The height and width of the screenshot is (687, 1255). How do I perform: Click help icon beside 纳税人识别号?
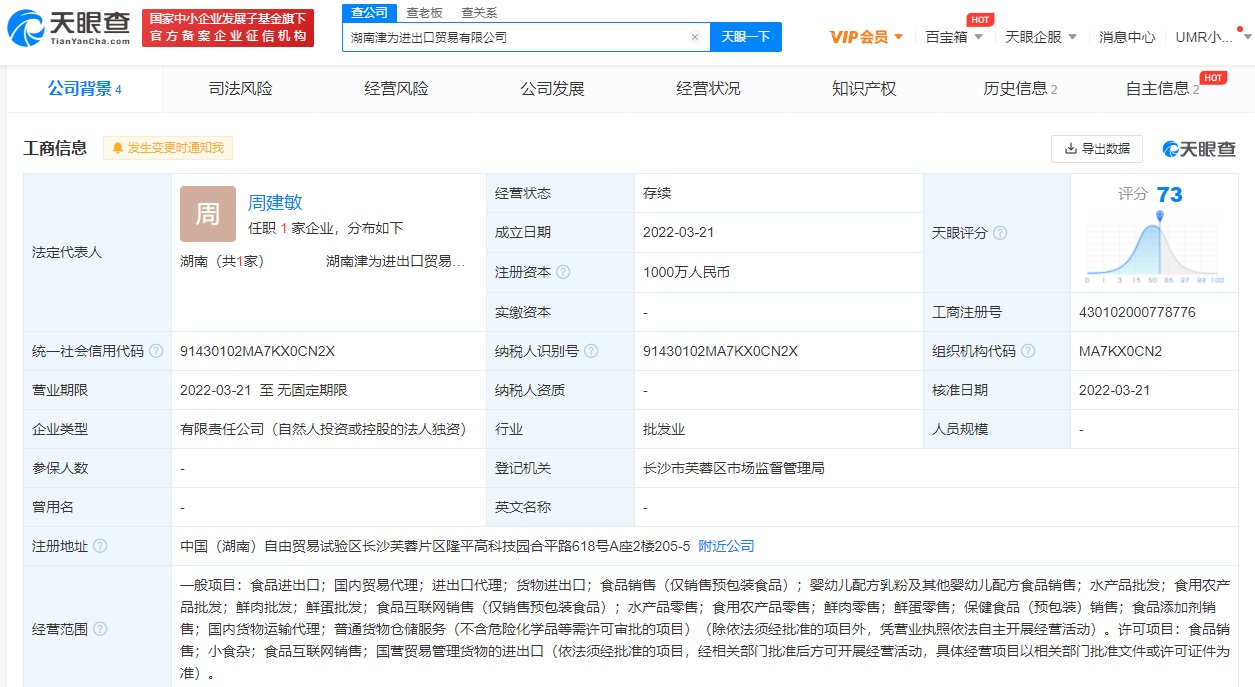(591, 351)
